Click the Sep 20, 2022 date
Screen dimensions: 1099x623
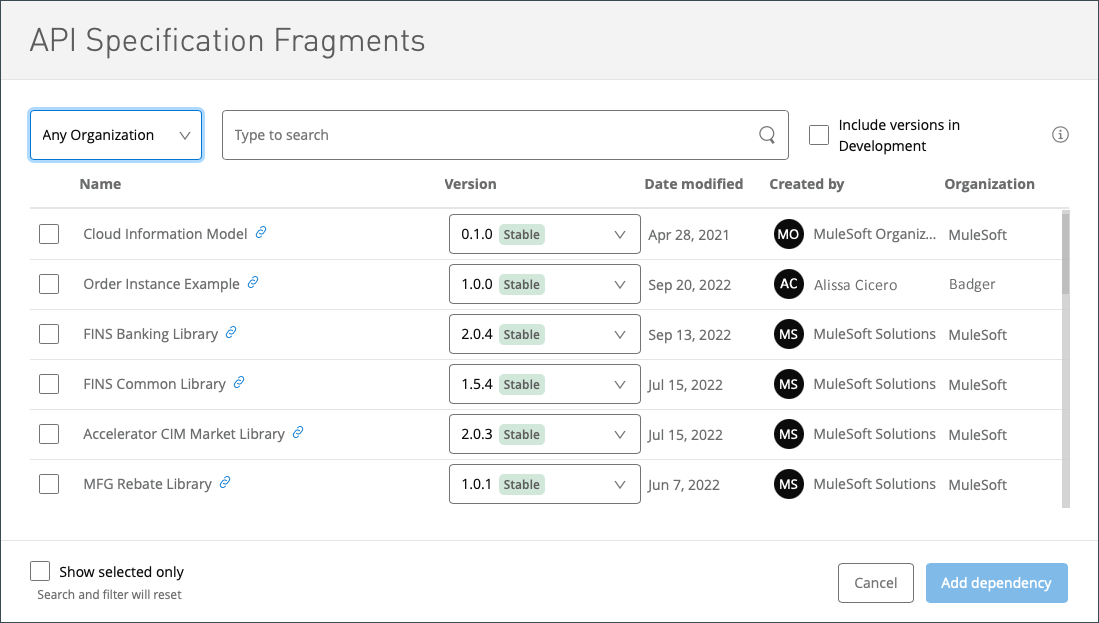[x=690, y=285]
